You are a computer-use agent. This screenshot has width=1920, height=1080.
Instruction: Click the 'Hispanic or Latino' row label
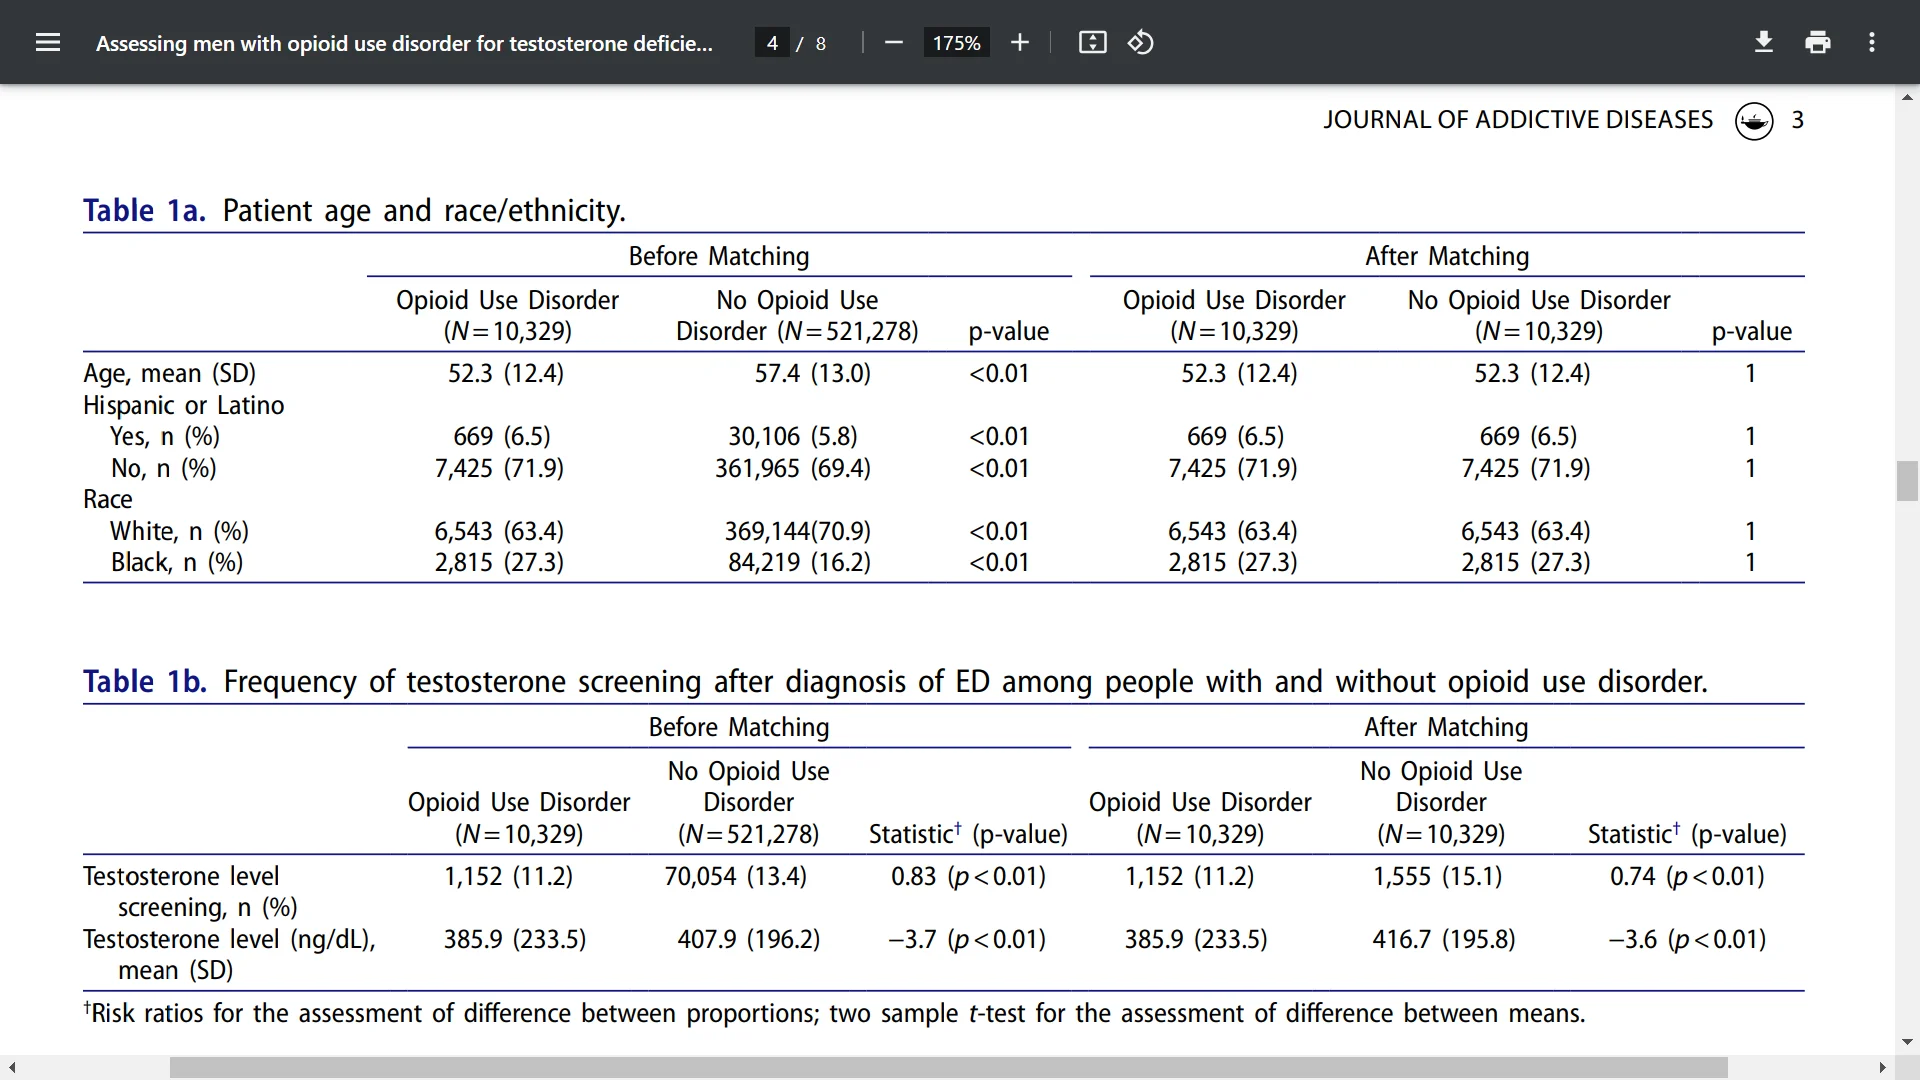tap(184, 405)
